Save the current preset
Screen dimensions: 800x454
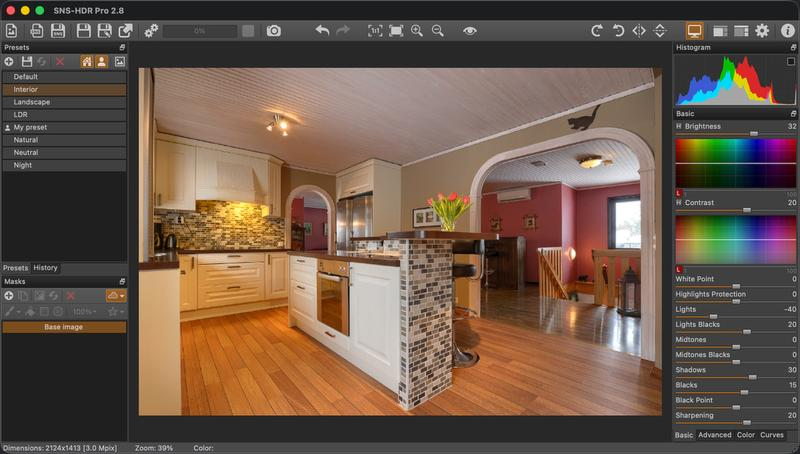click(27, 62)
